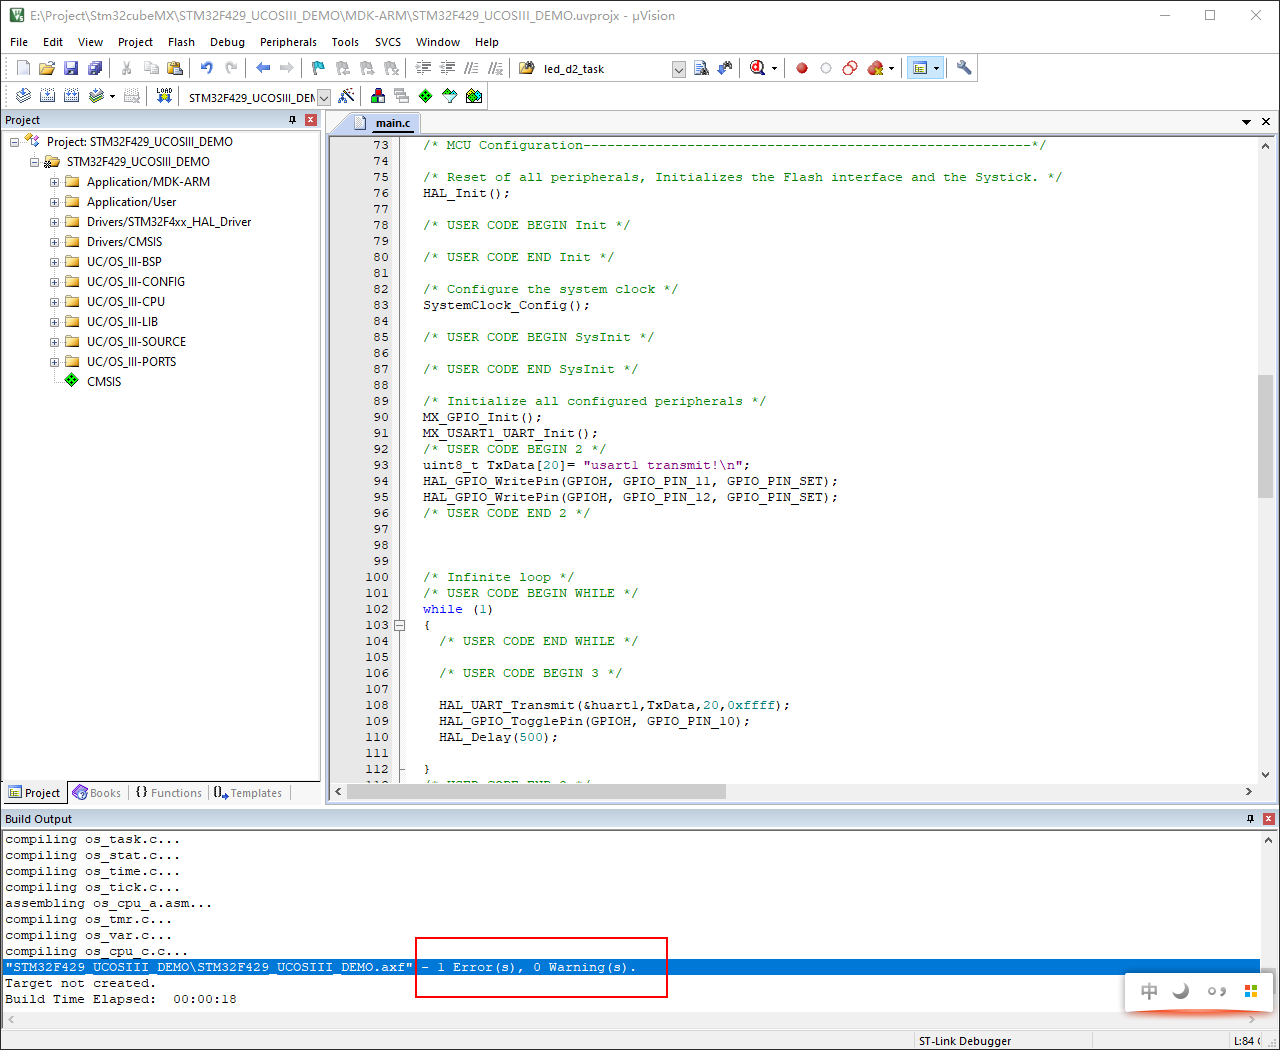Select the '1 Error(s), 0 Warning(s)' output line
Viewport: 1280px width, 1050px height.
[x=632, y=967]
